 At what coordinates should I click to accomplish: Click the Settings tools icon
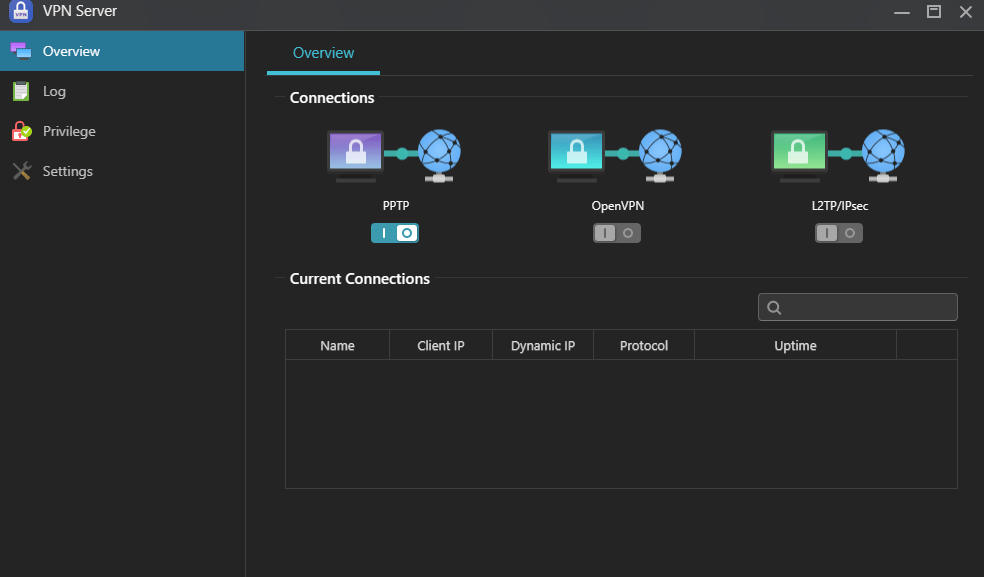tap(22, 171)
